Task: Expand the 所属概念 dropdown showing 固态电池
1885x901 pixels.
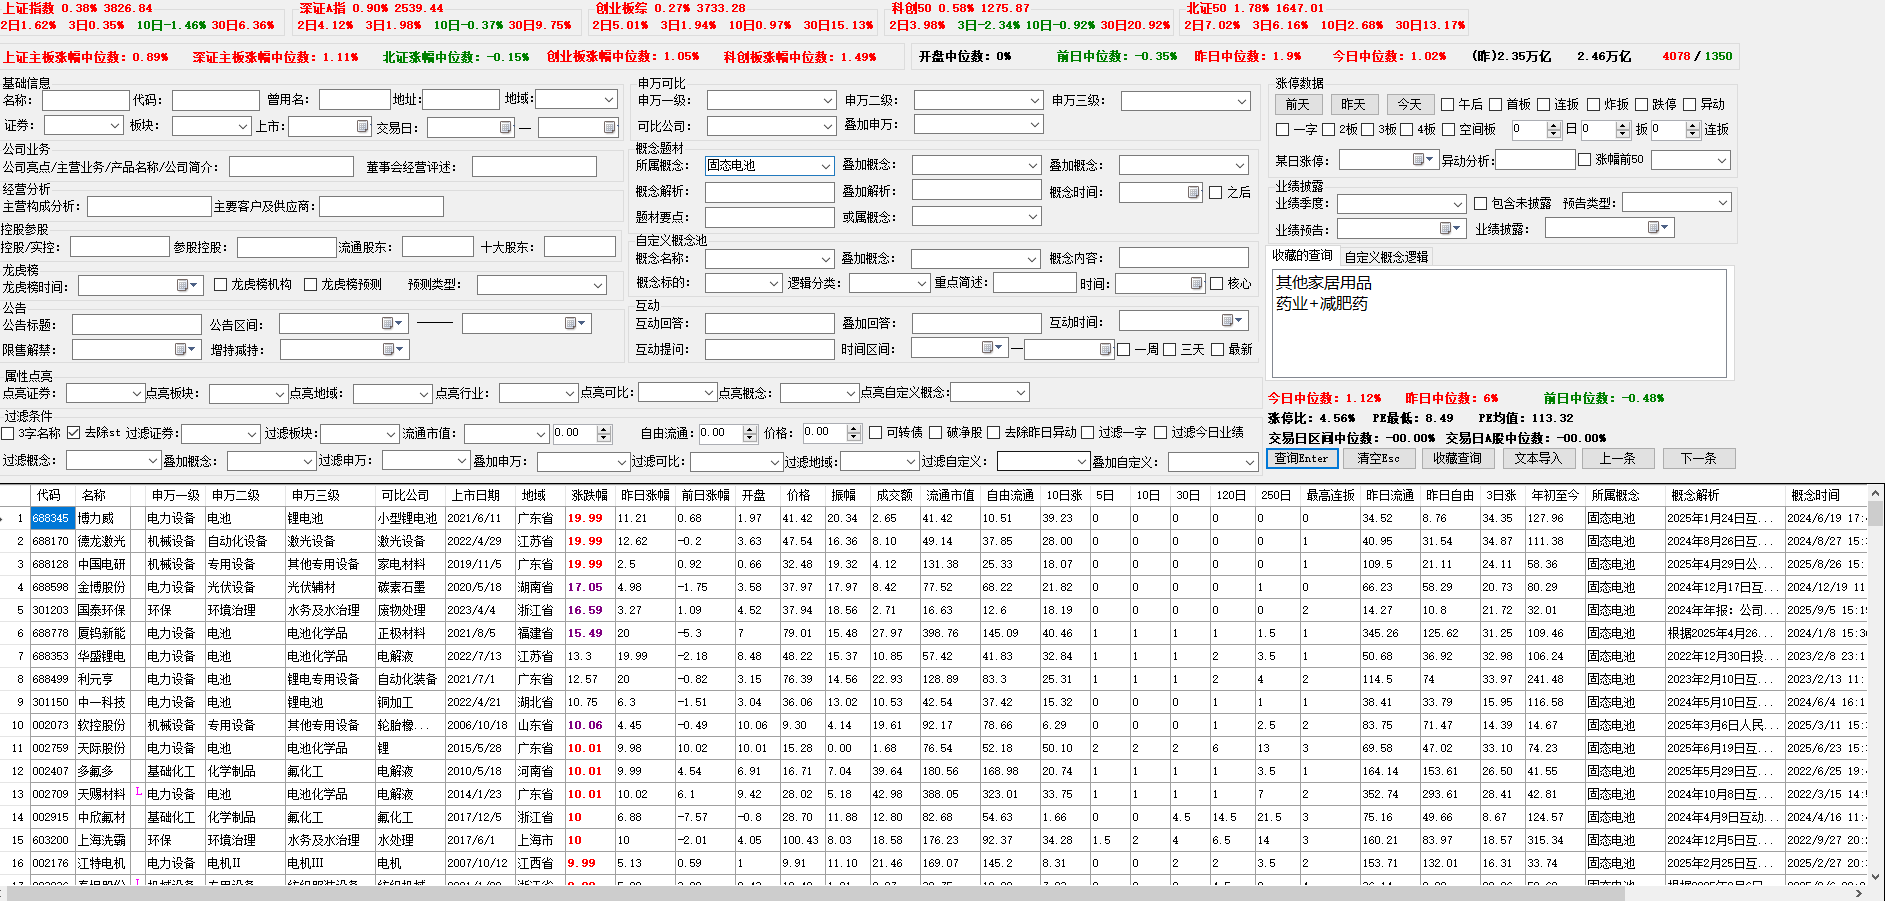Action: click(825, 166)
